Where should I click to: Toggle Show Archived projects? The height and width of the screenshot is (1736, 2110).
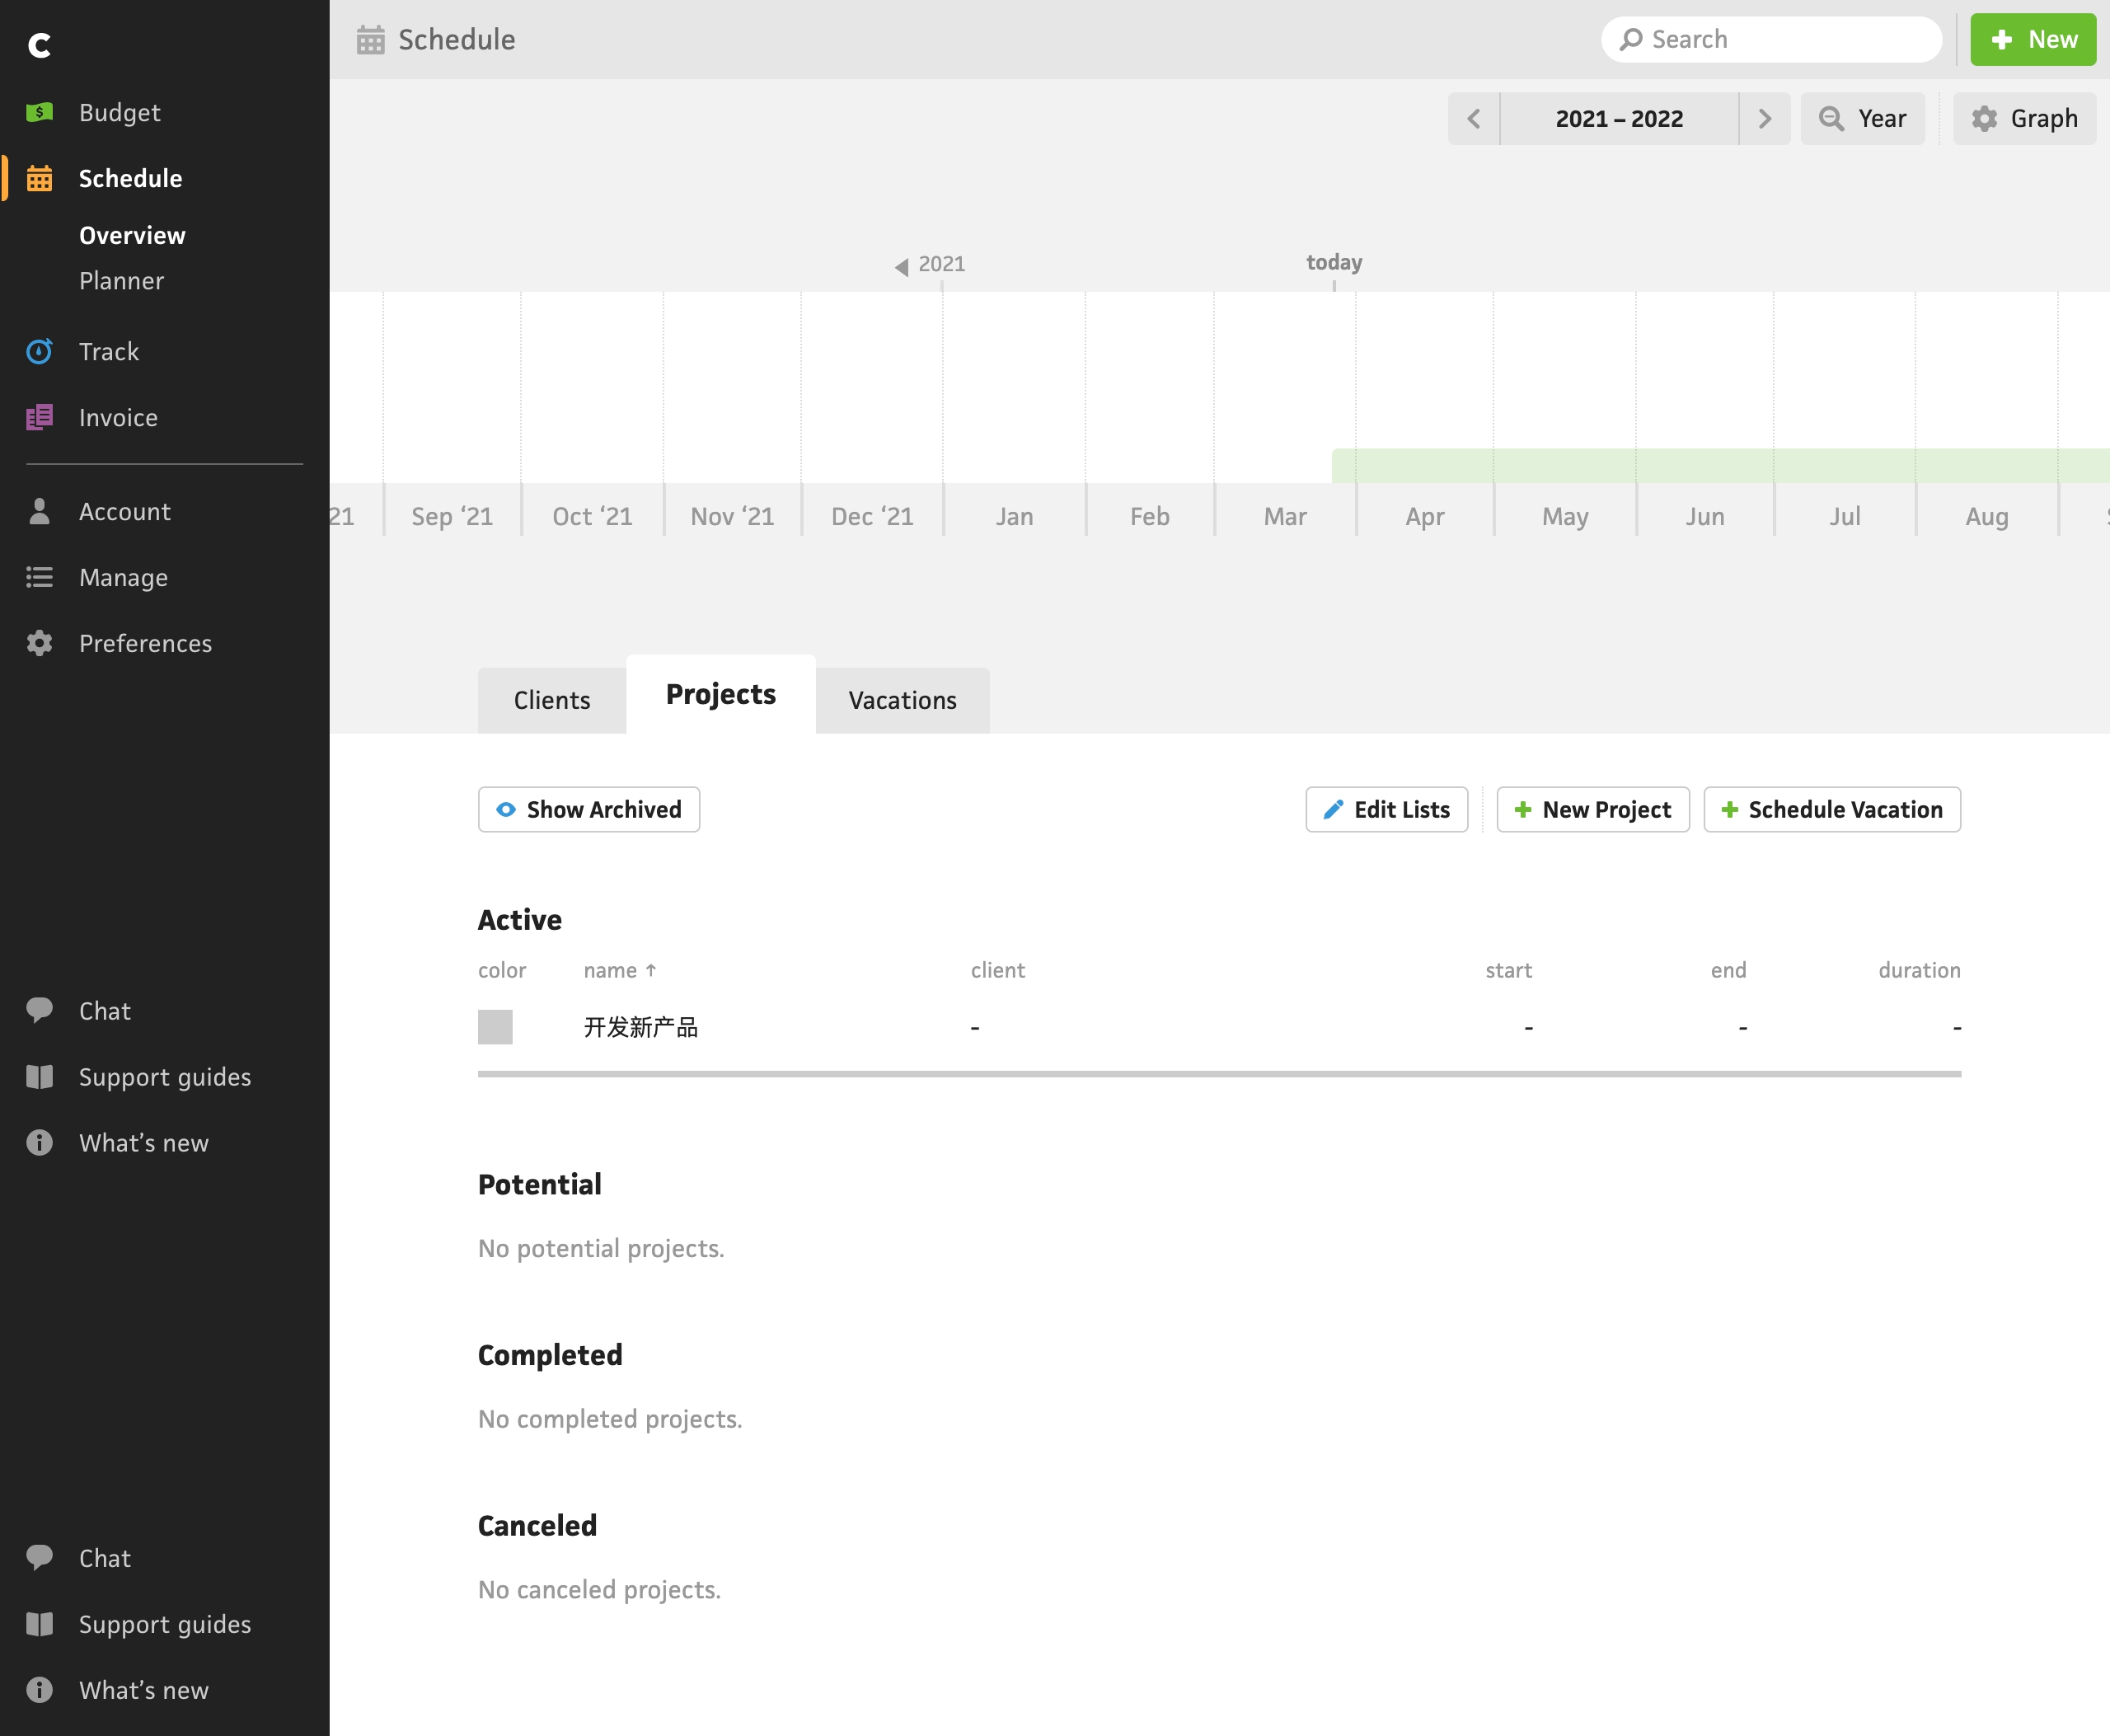coord(589,809)
